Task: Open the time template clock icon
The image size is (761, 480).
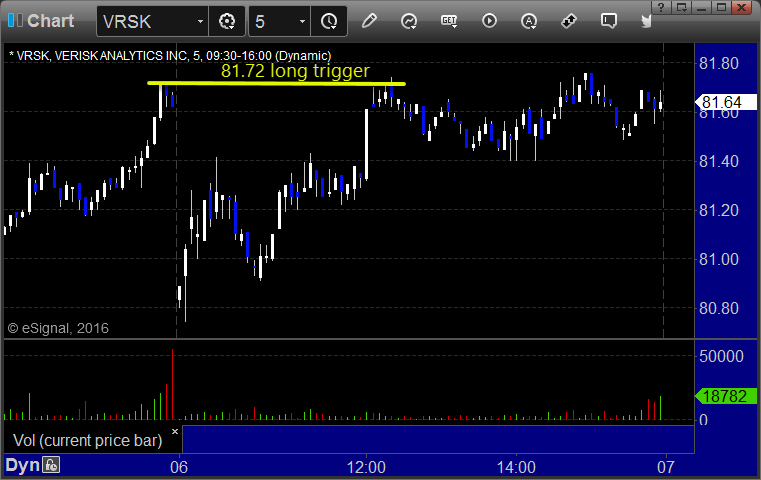Action: [x=329, y=21]
